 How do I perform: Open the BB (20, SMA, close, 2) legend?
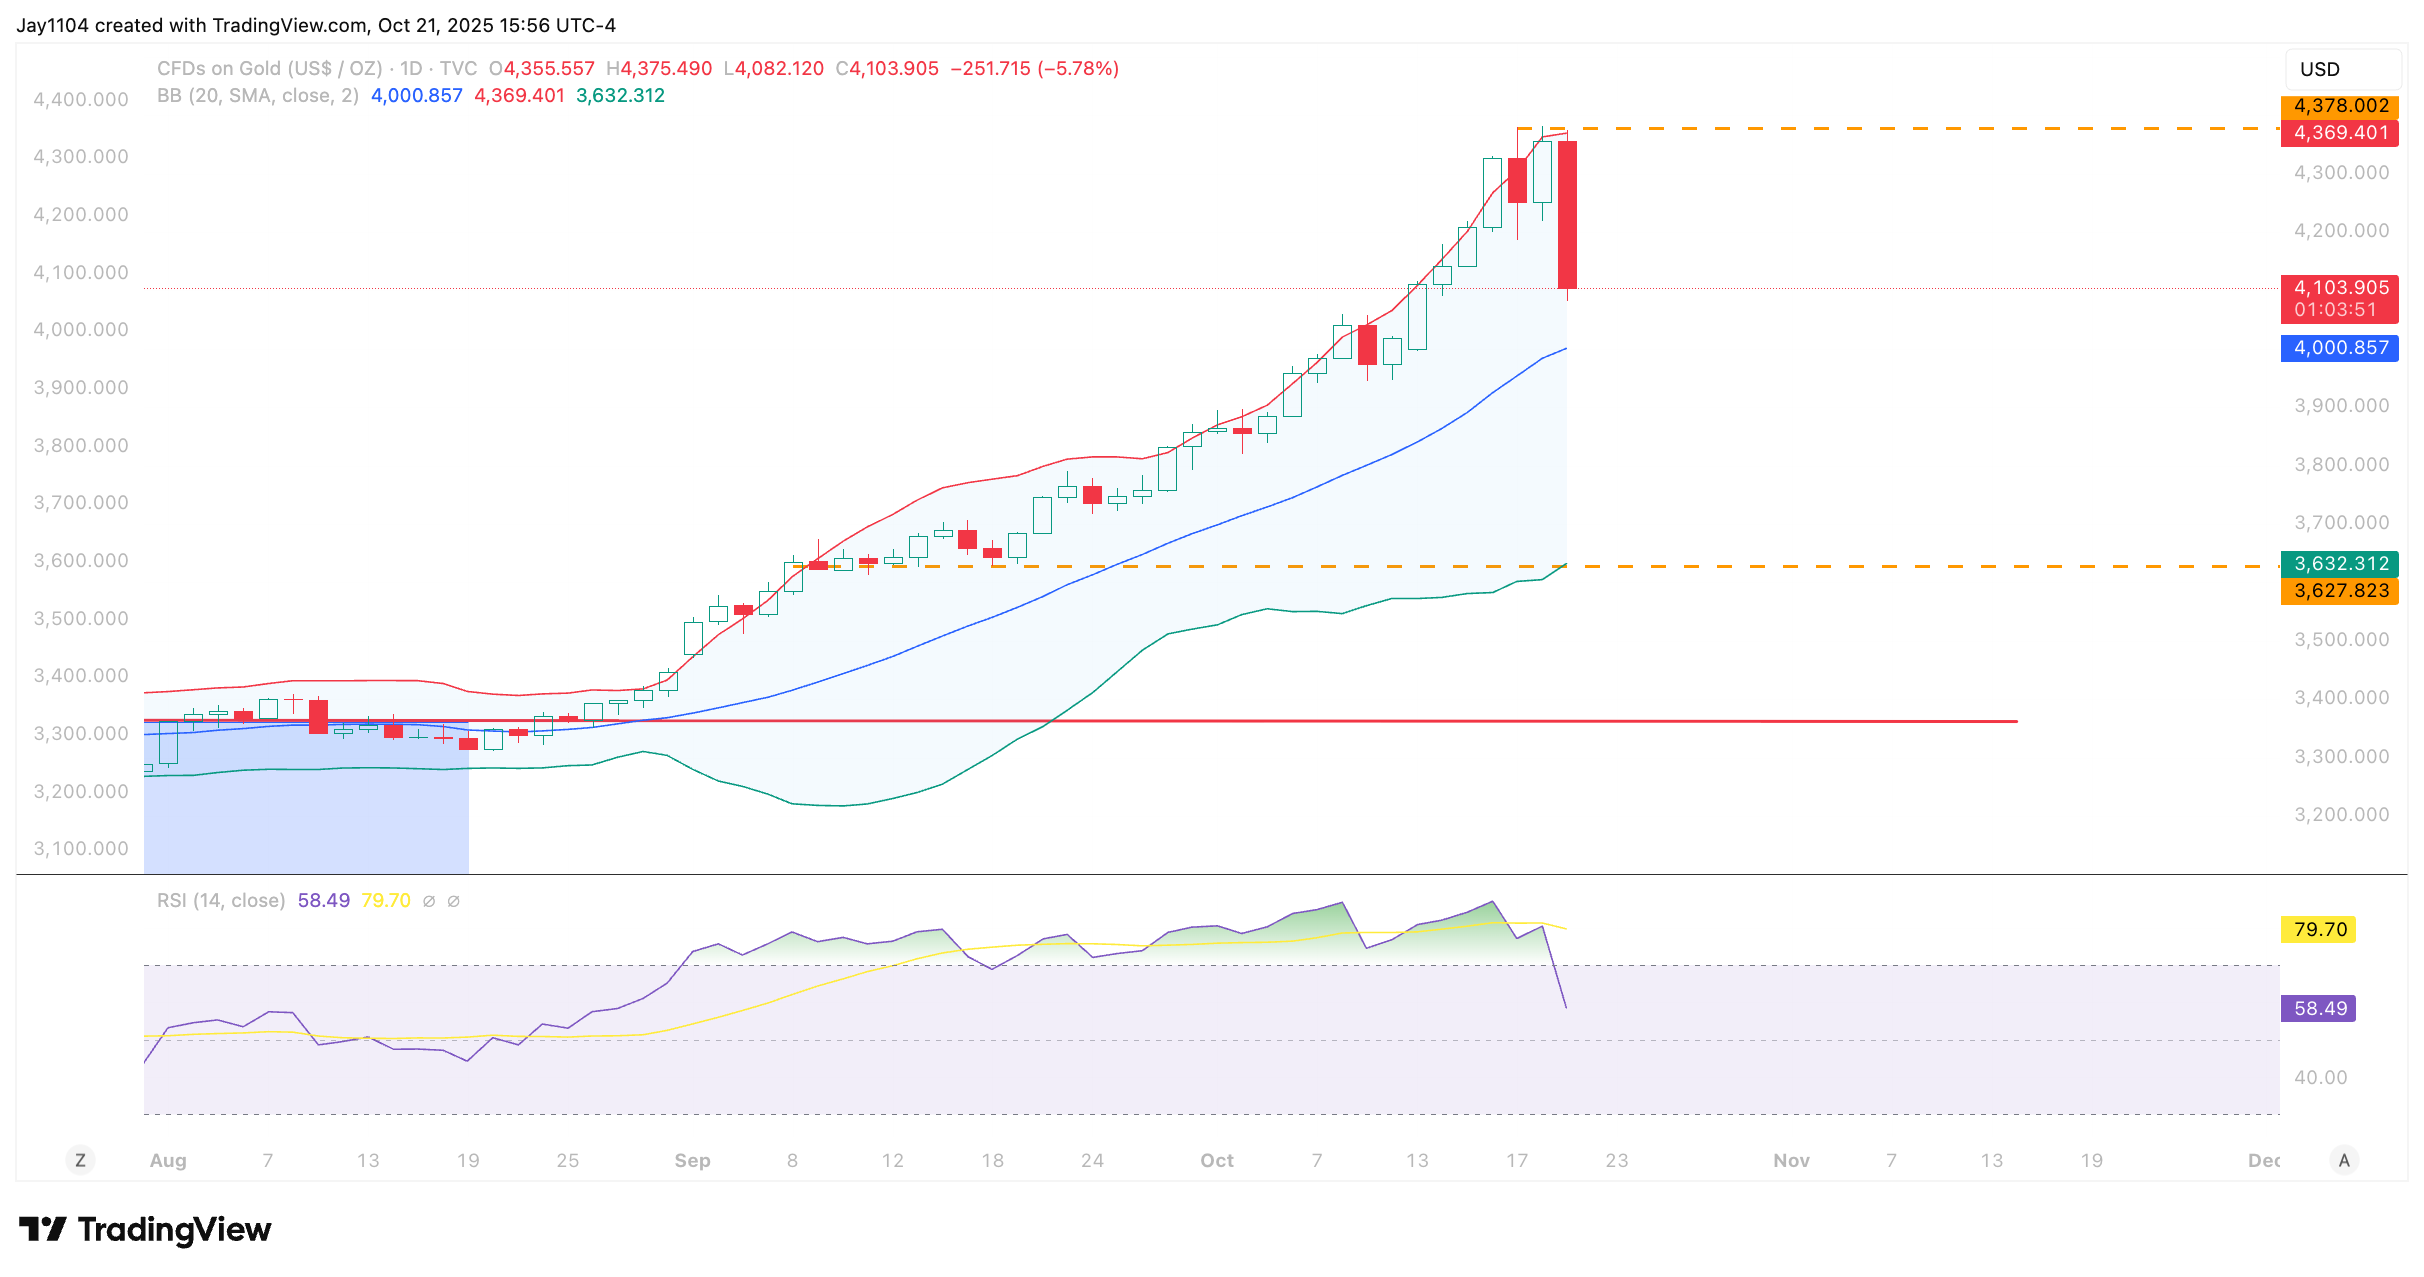(257, 96)
